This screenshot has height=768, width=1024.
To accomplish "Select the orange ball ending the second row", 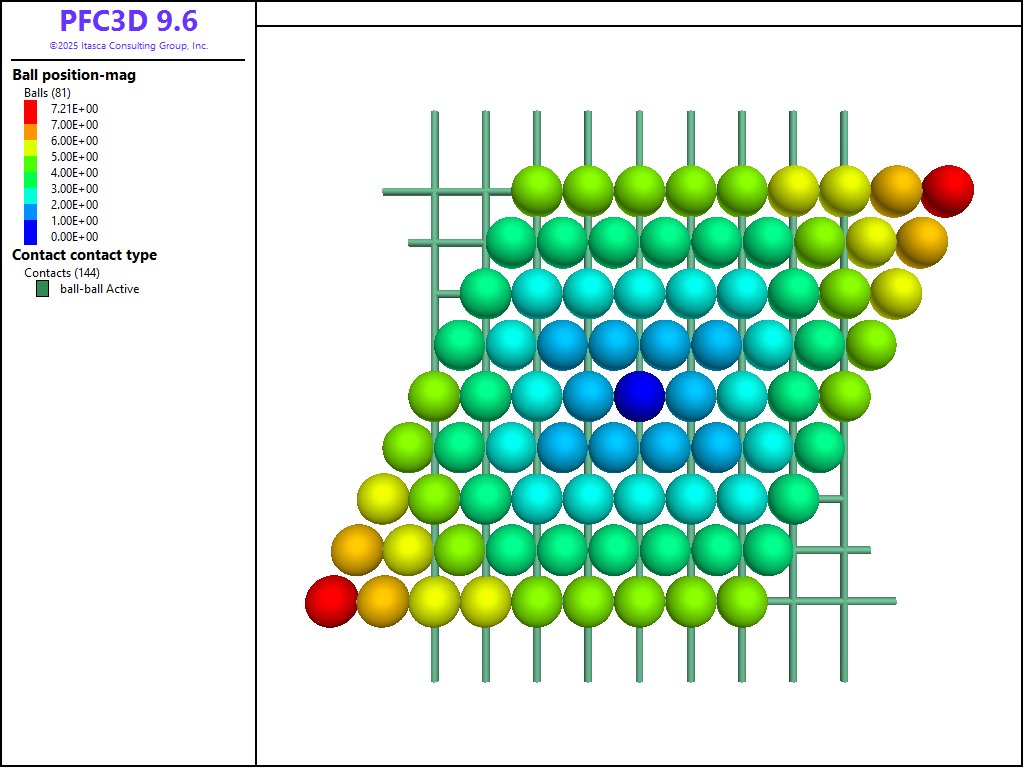I will tap(921, 242).
